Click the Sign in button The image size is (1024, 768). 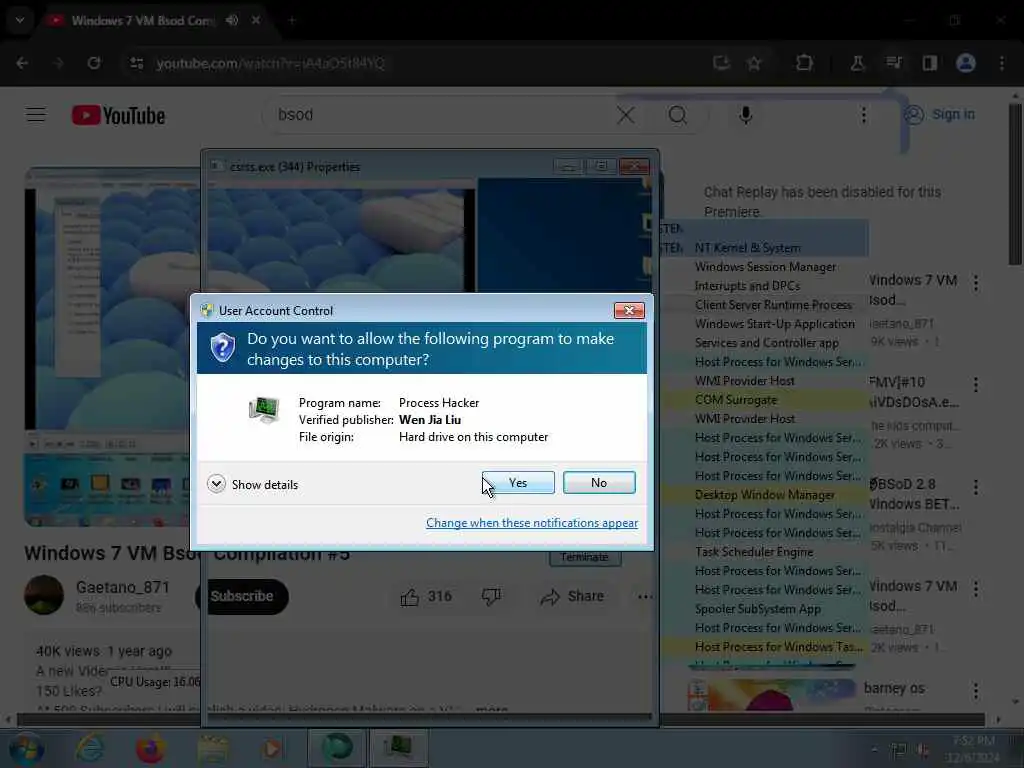pos(939,114)
